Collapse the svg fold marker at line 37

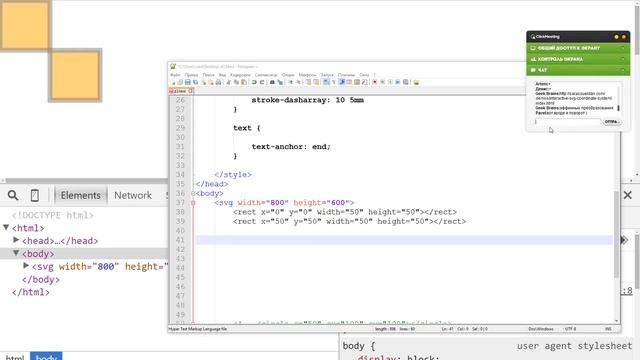[x=193, y=203]
